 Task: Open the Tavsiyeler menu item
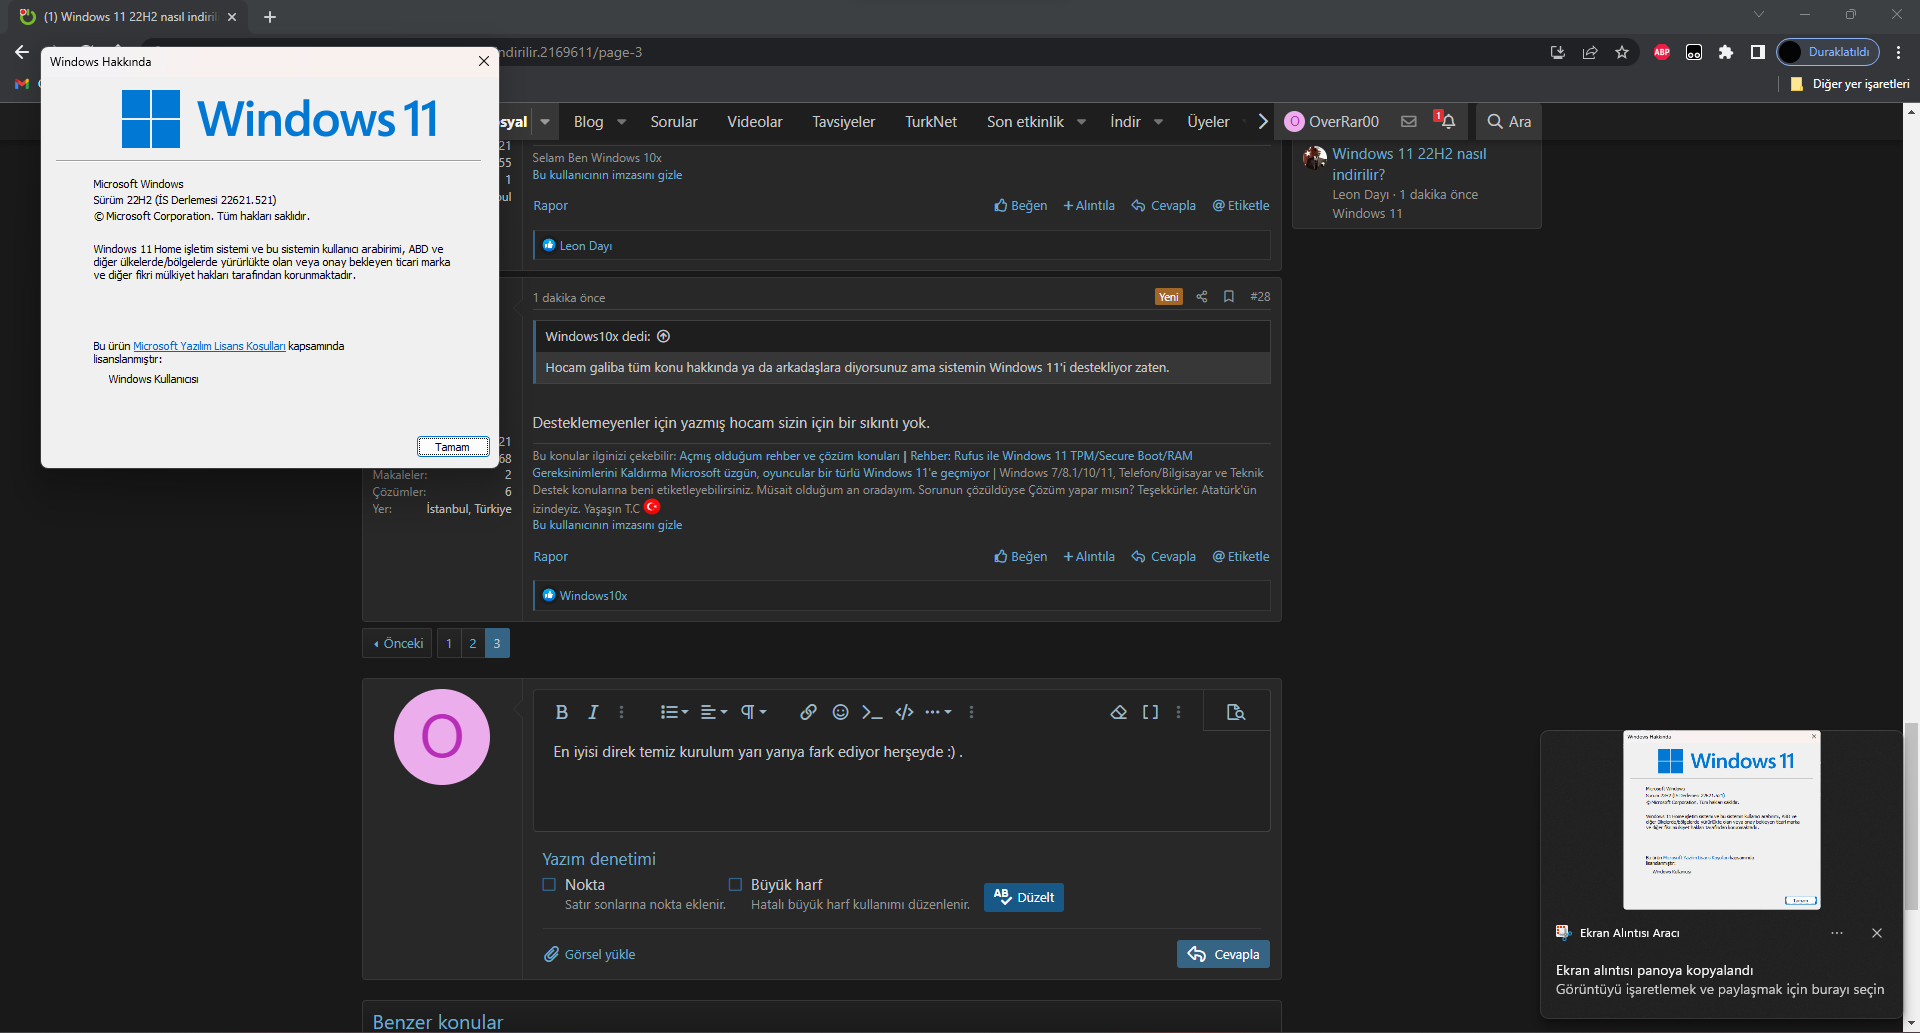click(x=843, y=121)
